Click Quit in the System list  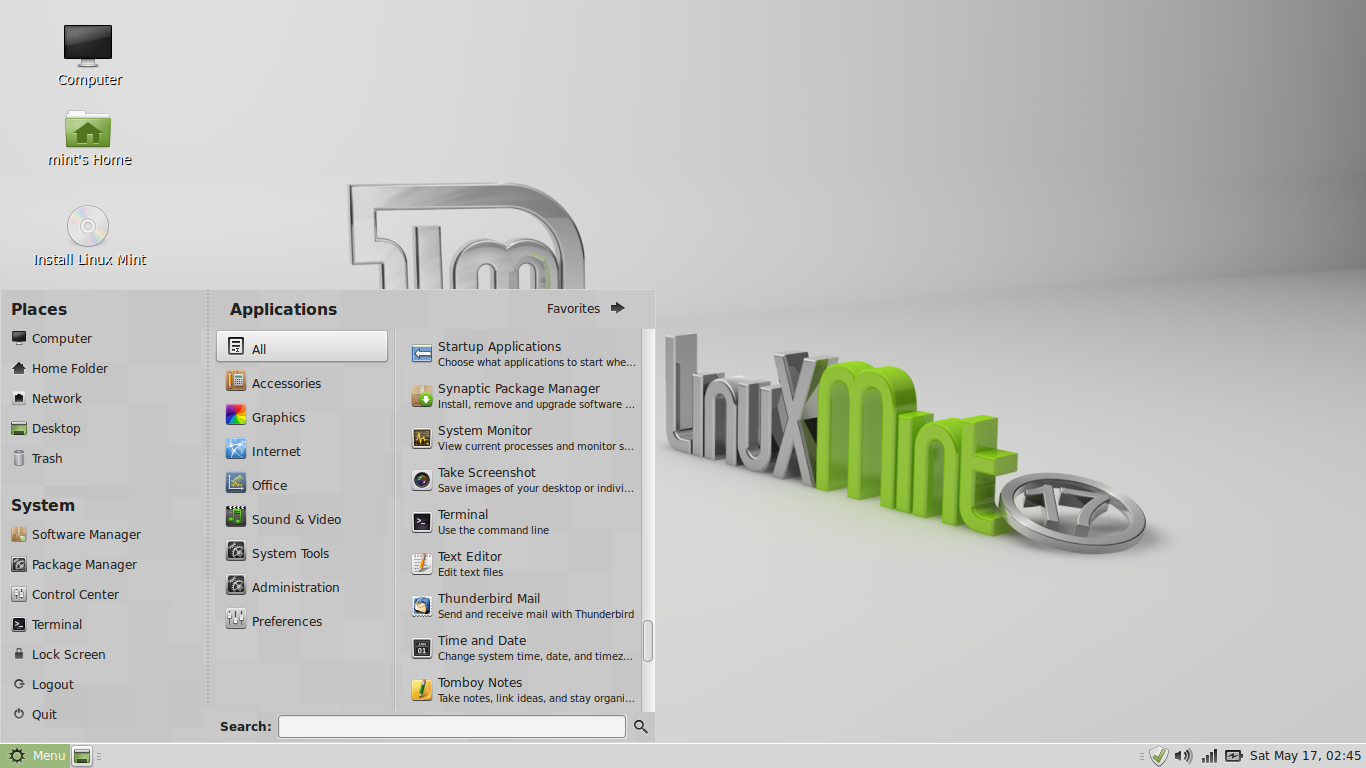[x=35, y=715]
